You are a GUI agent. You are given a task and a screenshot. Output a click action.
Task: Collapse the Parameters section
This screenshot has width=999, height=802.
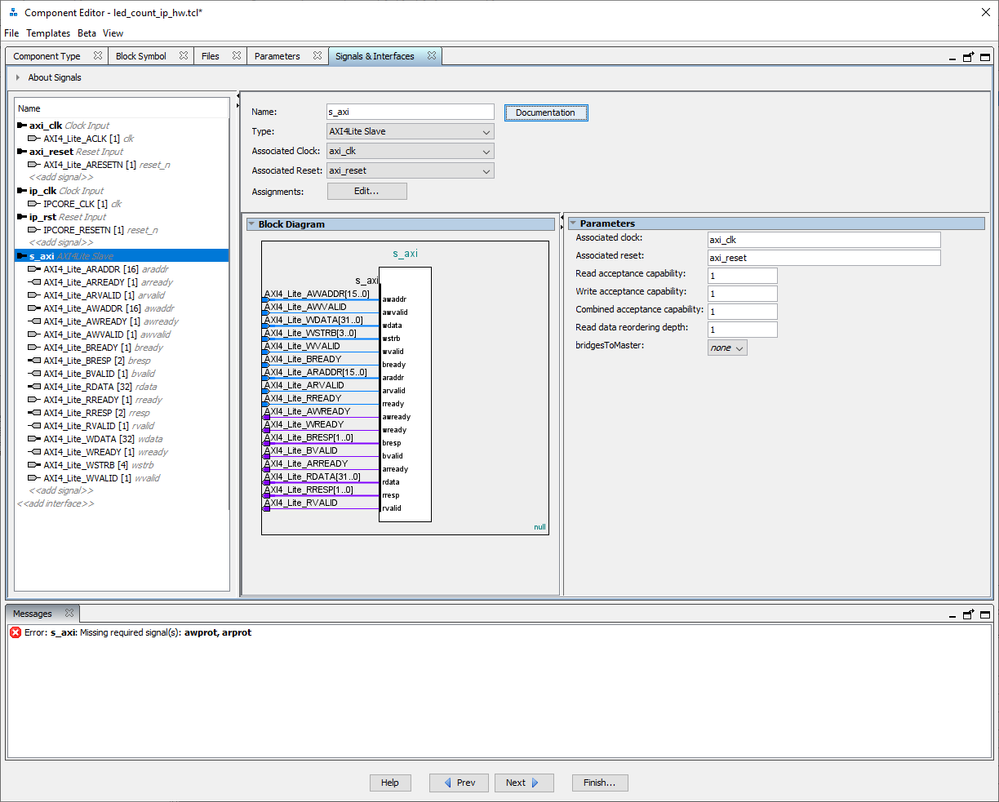573,224
